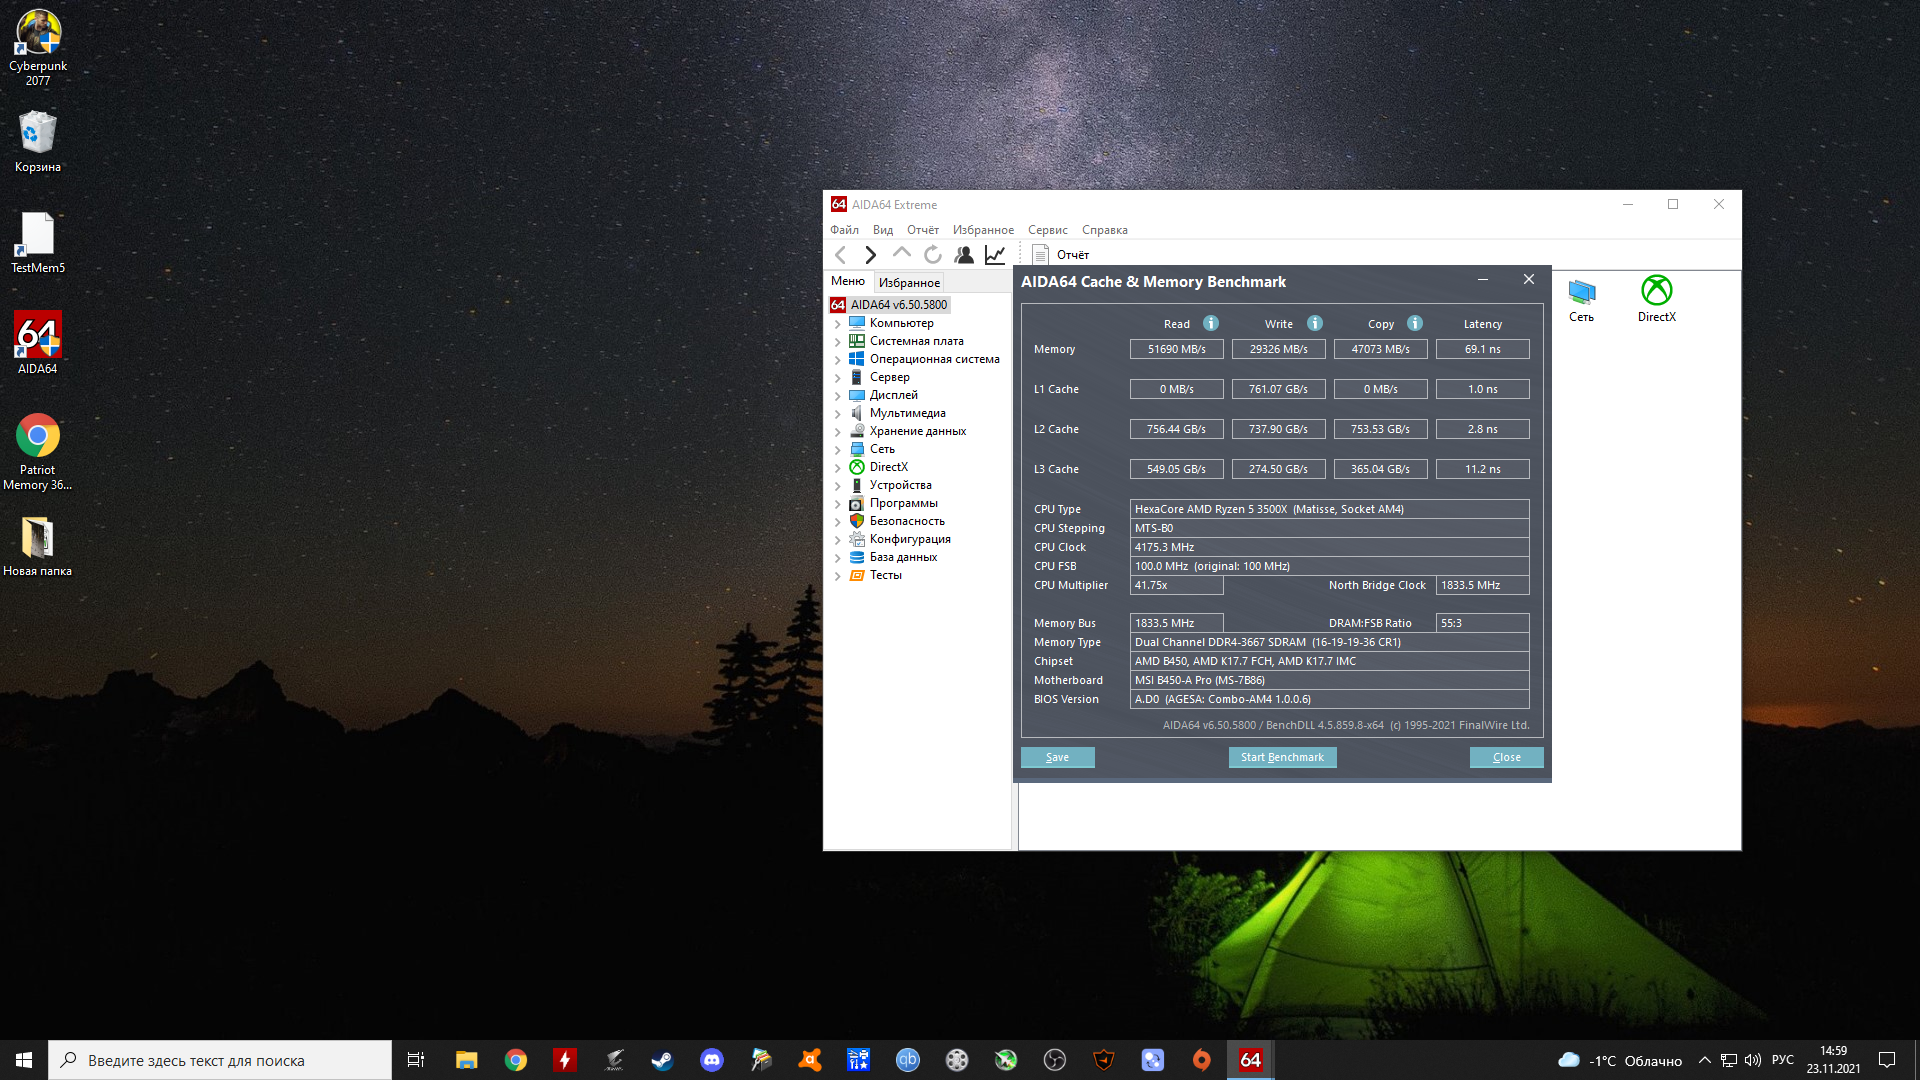Click the Save button in benchmark dialog
The image size is (1920, 1080).
[1057, 757]
